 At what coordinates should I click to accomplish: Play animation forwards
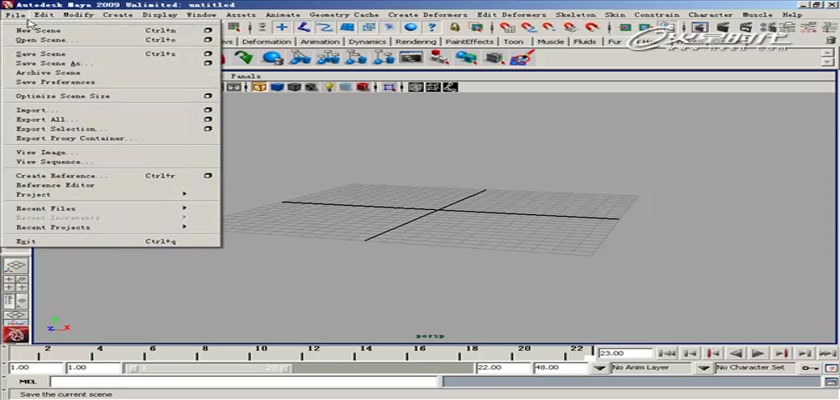(758, 353)
